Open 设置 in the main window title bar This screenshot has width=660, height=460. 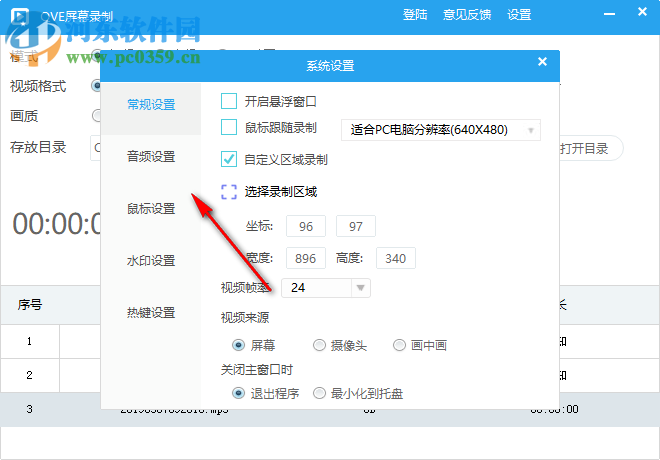click(x=519, y=15)
